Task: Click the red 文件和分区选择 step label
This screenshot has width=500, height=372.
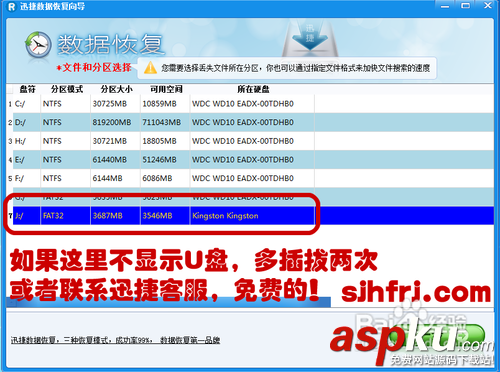Action: [x=94, y=68]
